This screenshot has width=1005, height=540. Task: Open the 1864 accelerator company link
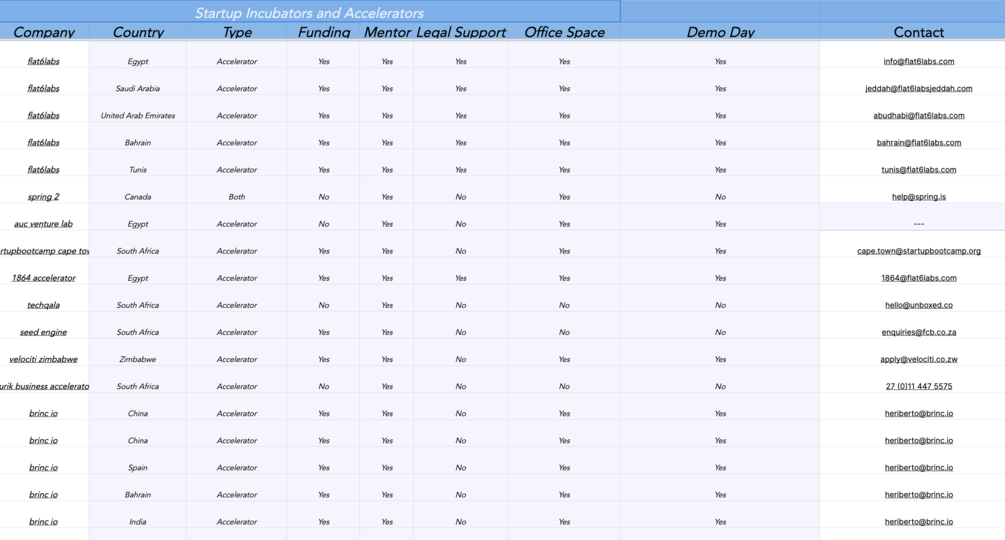coord(43,278)
